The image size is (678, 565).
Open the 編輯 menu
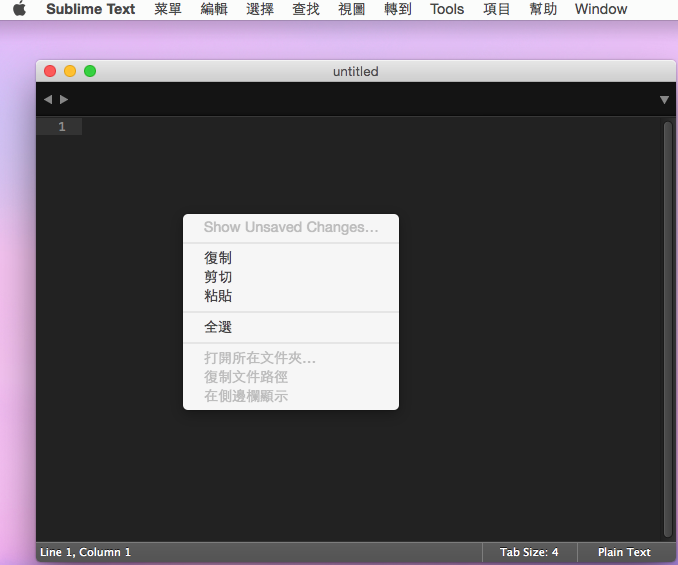pos(214,9)
